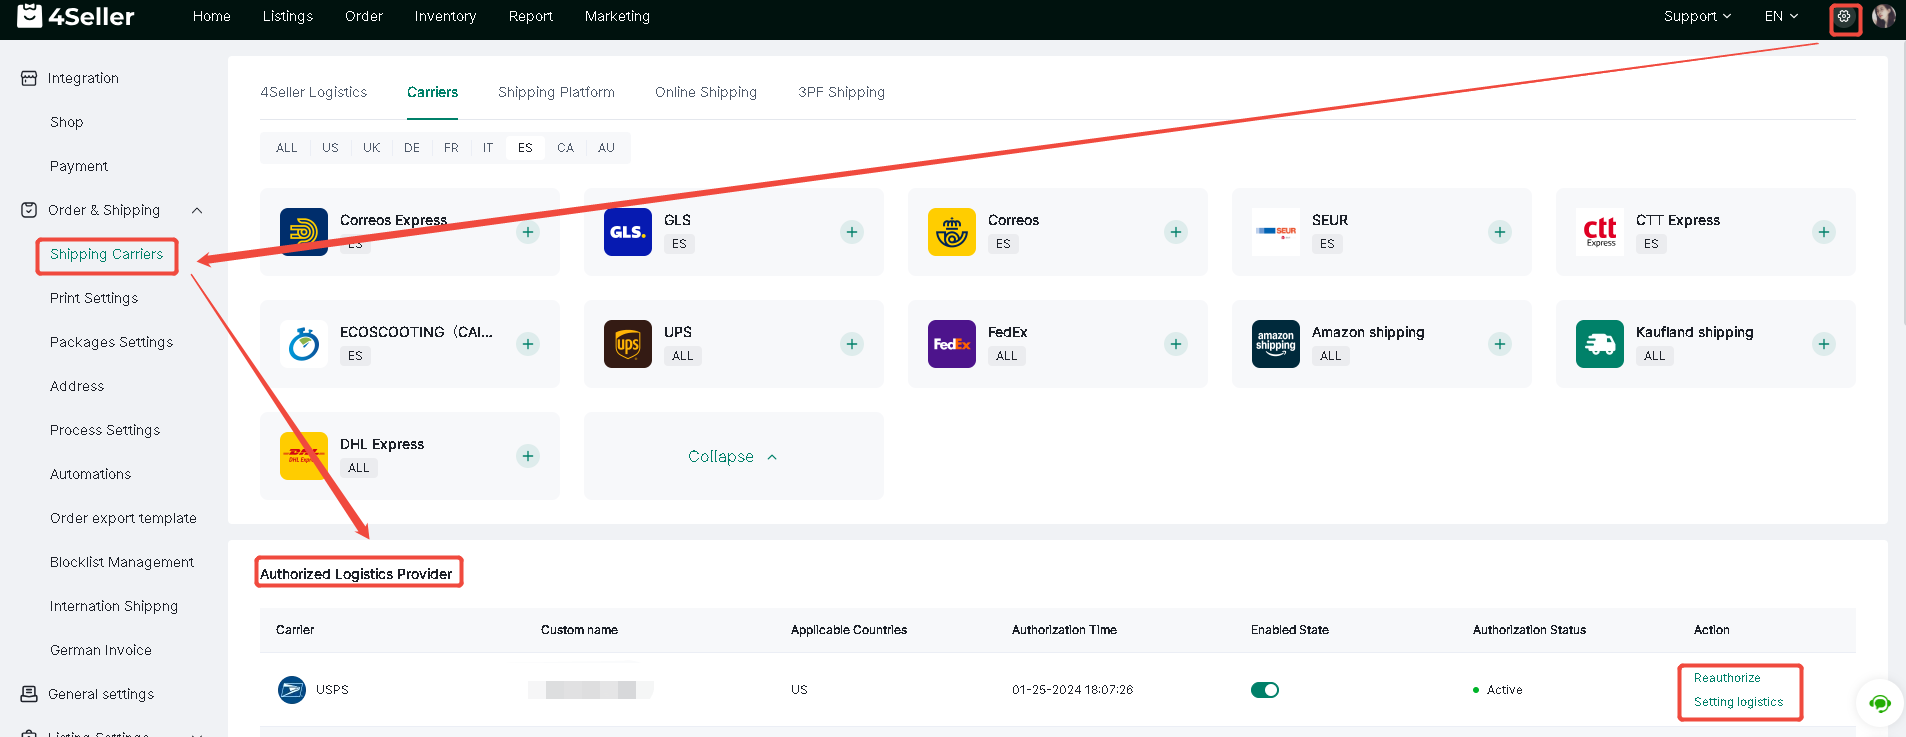Open the Listings menu
The height and width of the screenshot is (737, 1906).
pos(288,16)
